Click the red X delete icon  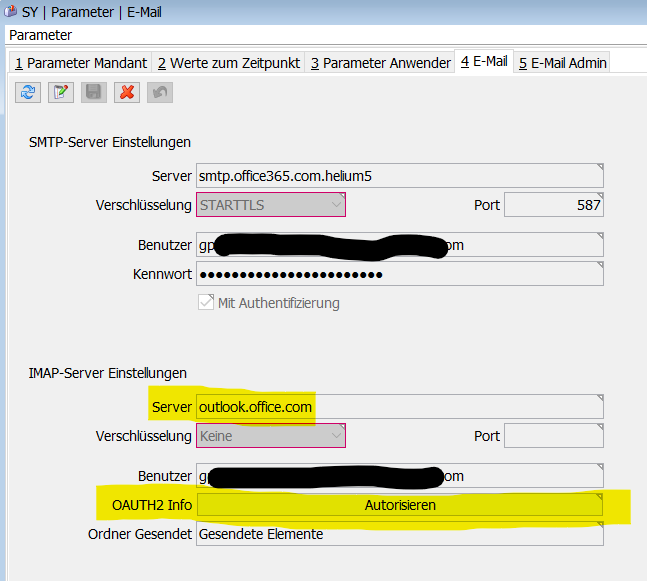[127, 92]
